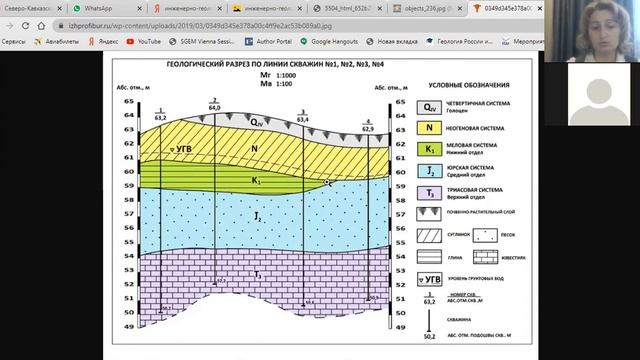Click the Yandex favicon on the search tab
The height and width of the screenshot is (360, 640).
pyautogui.click(x=157, y=8)
